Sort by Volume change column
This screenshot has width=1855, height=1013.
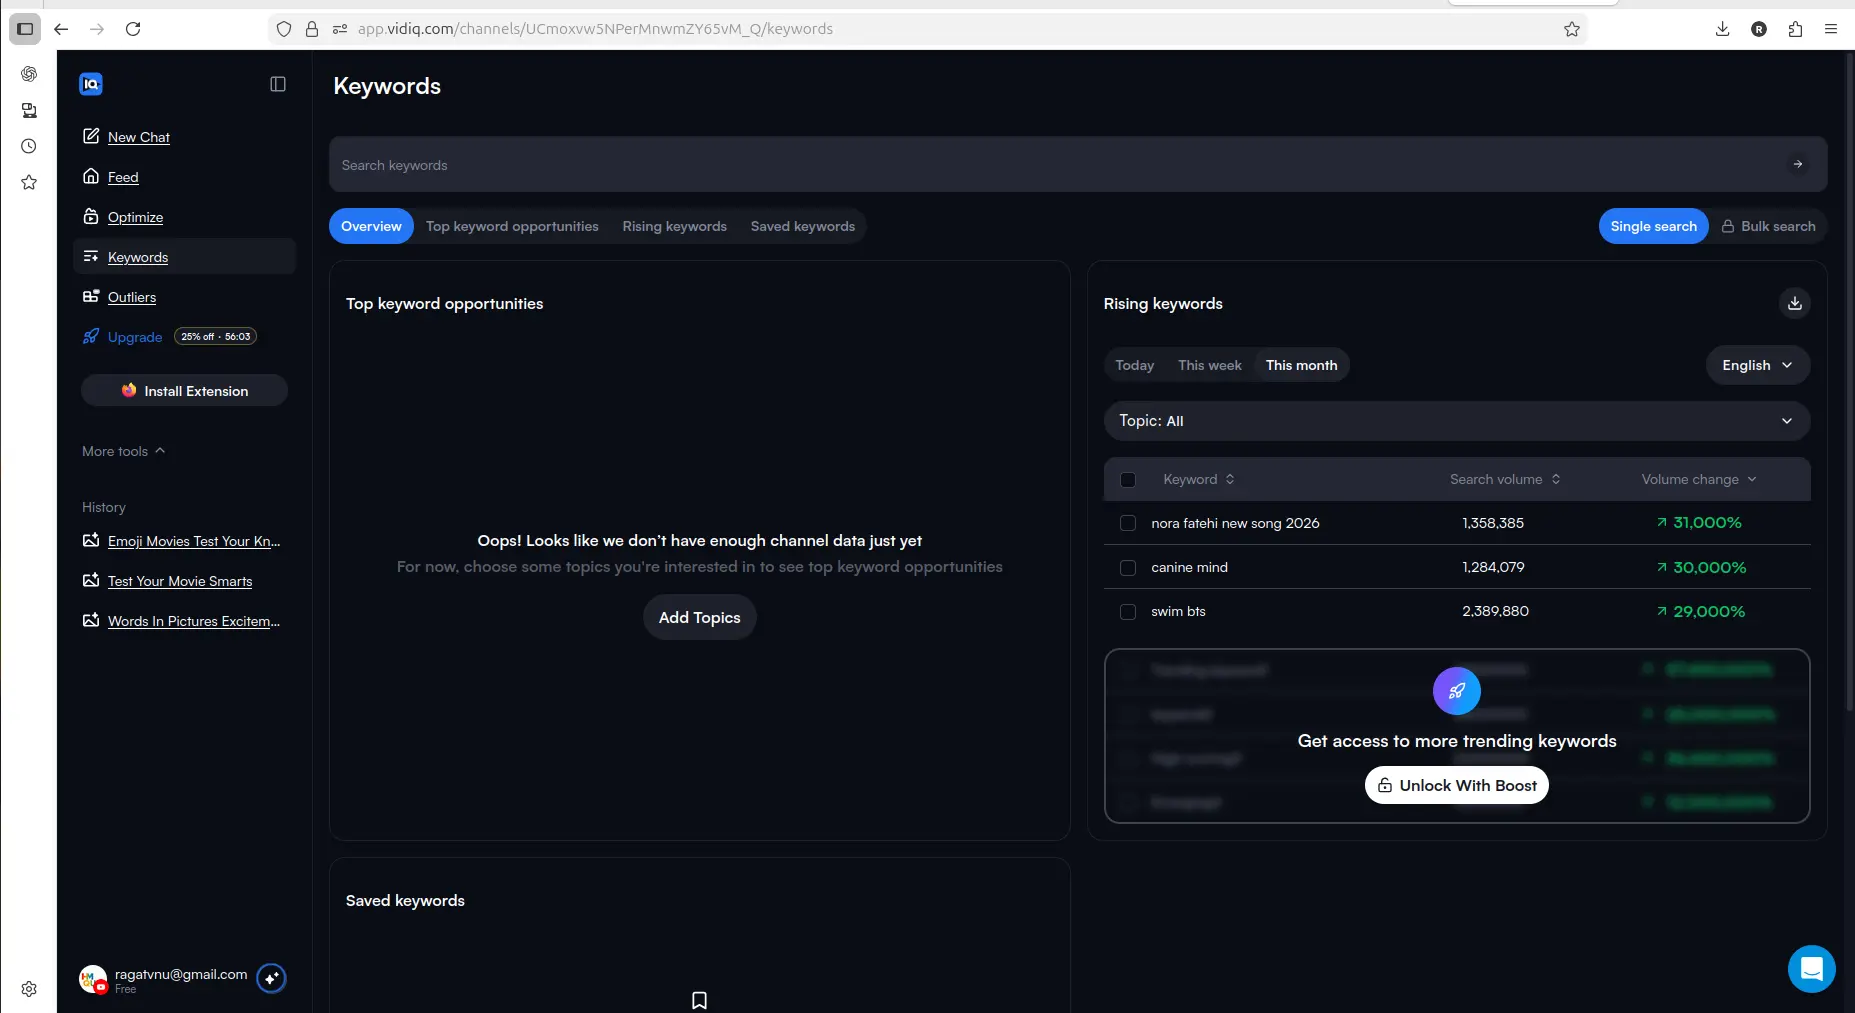[1699, 479]
